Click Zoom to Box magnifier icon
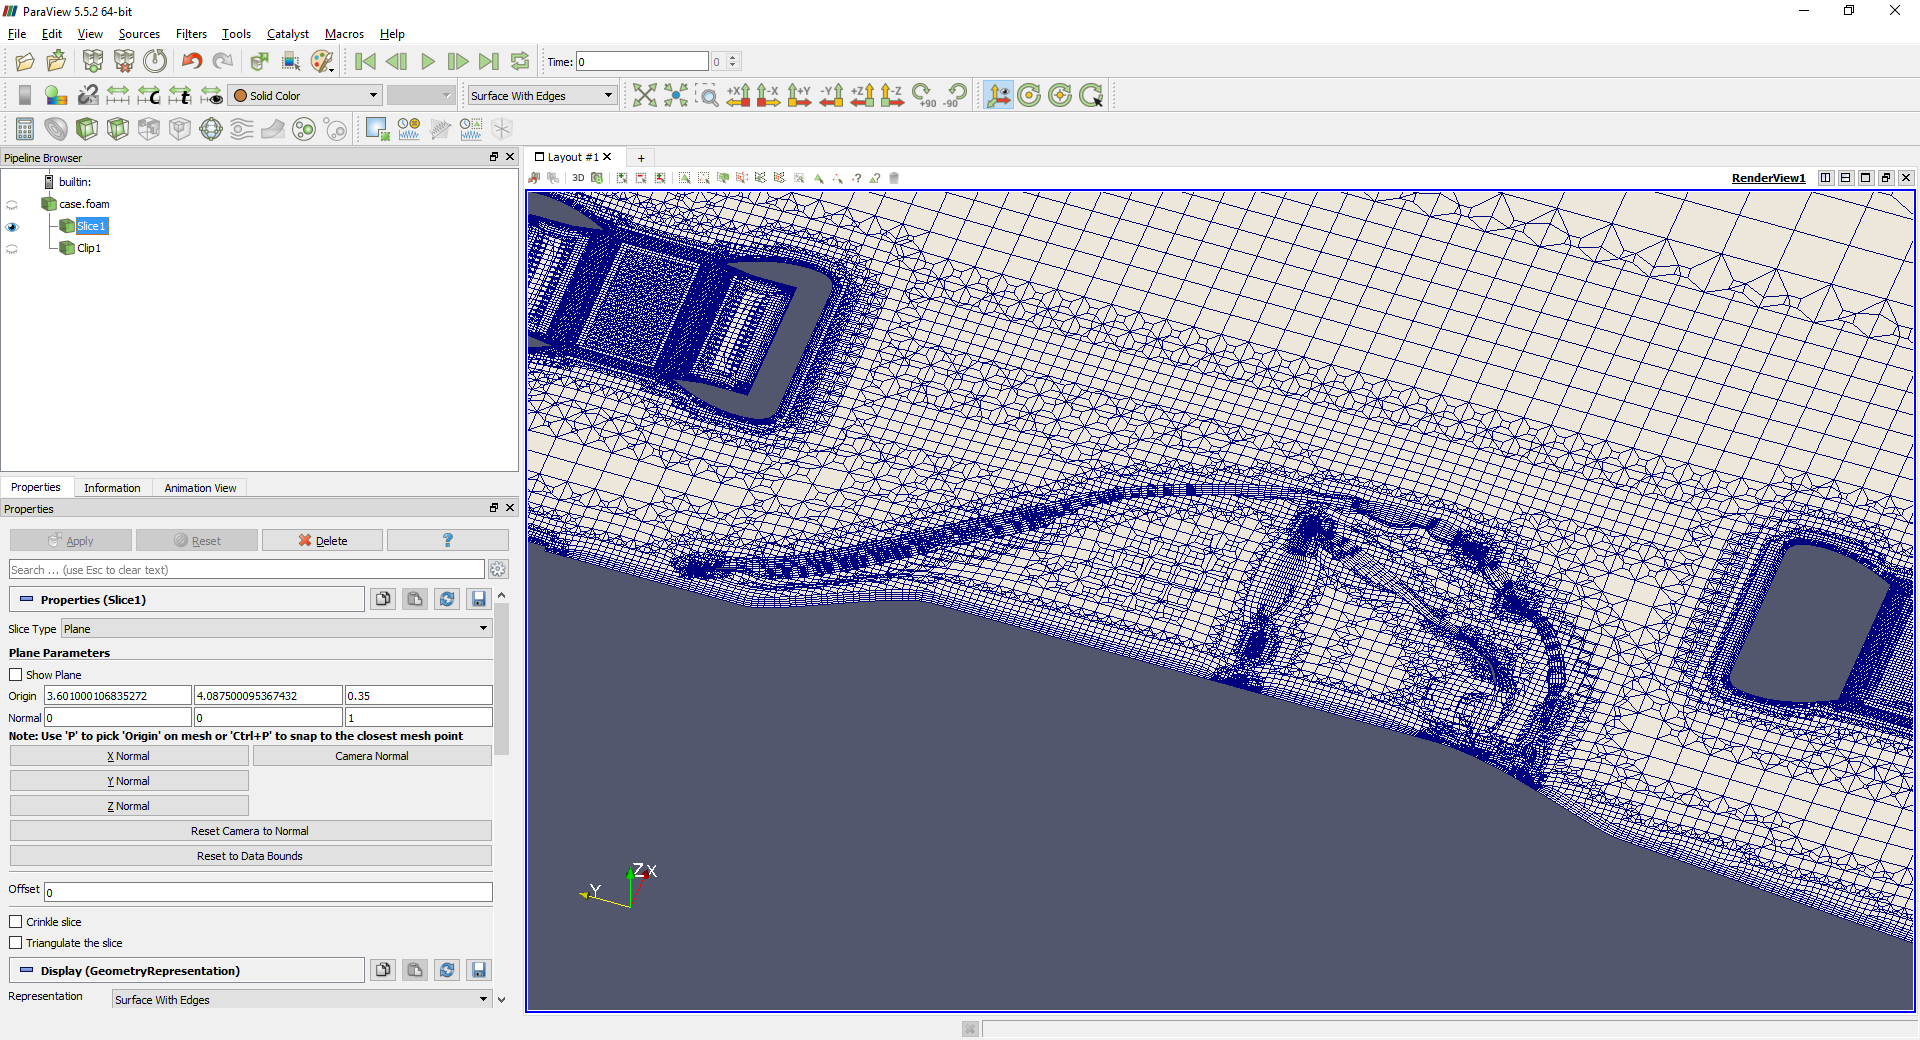Viewport: 1920px width, 1040px height. click(707, 96)
